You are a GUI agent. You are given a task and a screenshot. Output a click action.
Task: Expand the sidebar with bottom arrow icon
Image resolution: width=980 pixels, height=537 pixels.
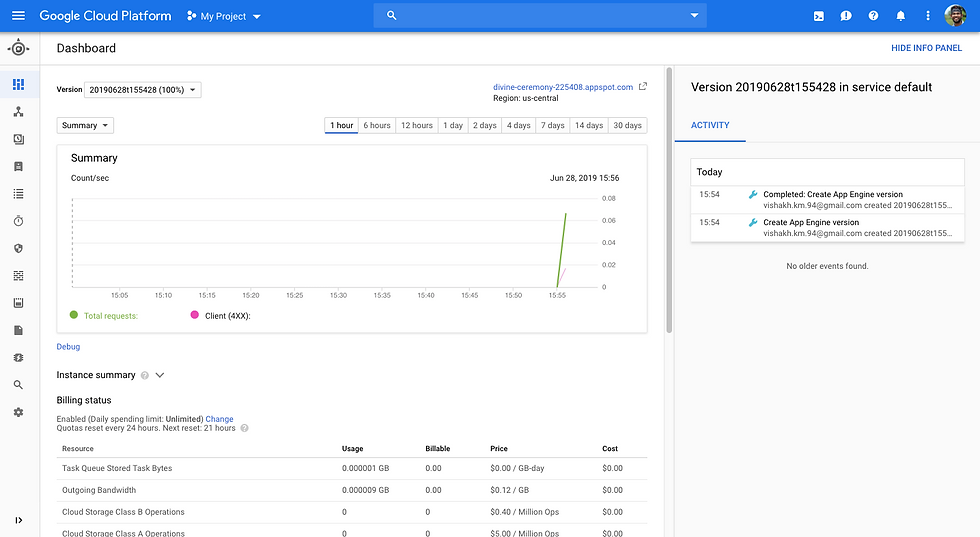pos(18,520)
